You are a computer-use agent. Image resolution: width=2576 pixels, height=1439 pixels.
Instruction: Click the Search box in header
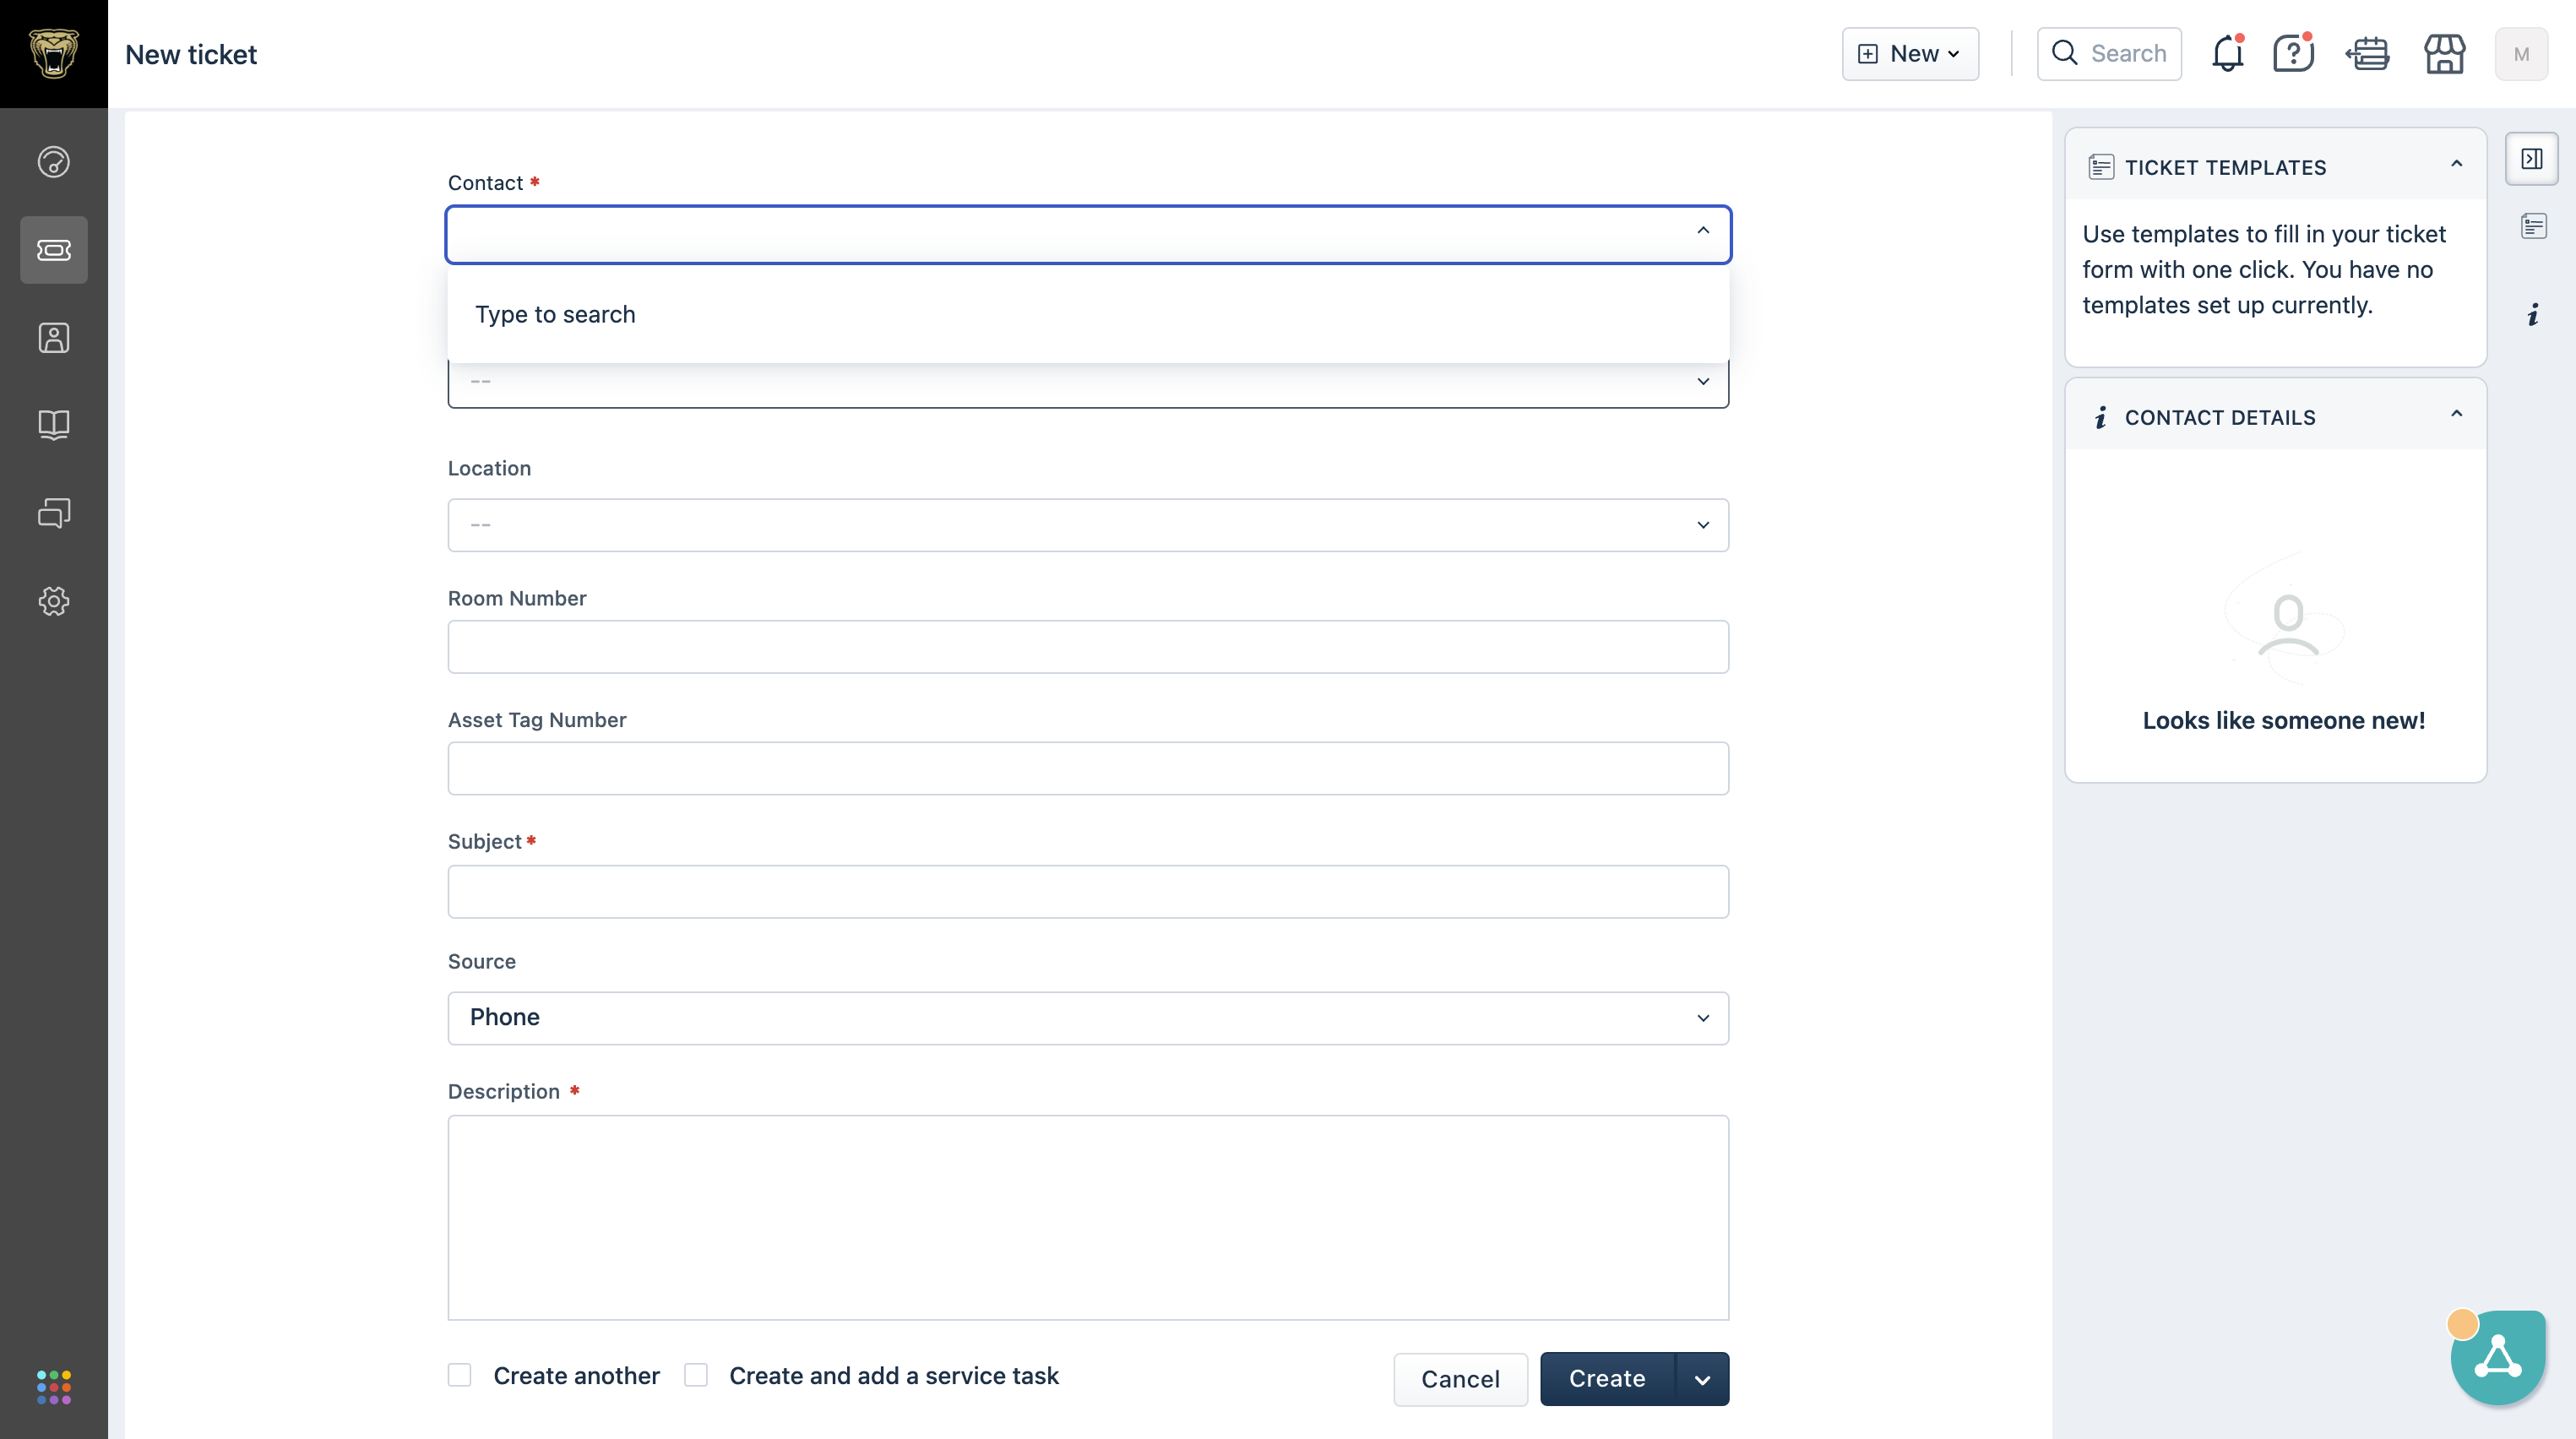(2109, 54)
